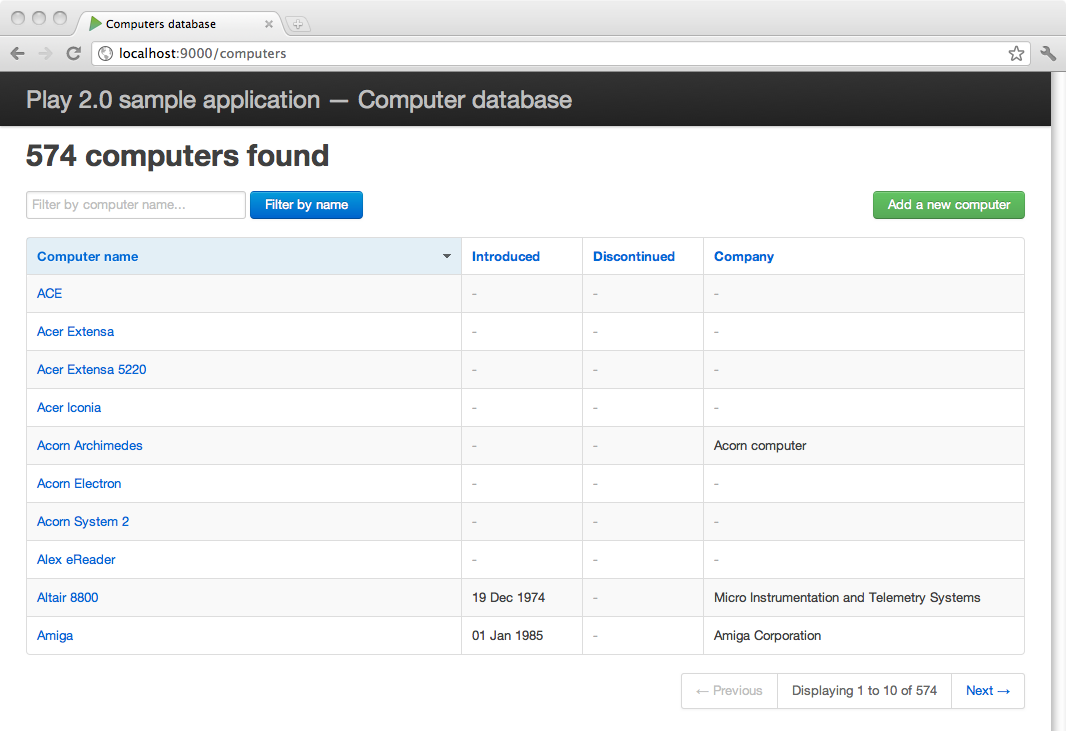Open the Altair 8800 computer link
The image size is (1066, 731).
[68, 598]
